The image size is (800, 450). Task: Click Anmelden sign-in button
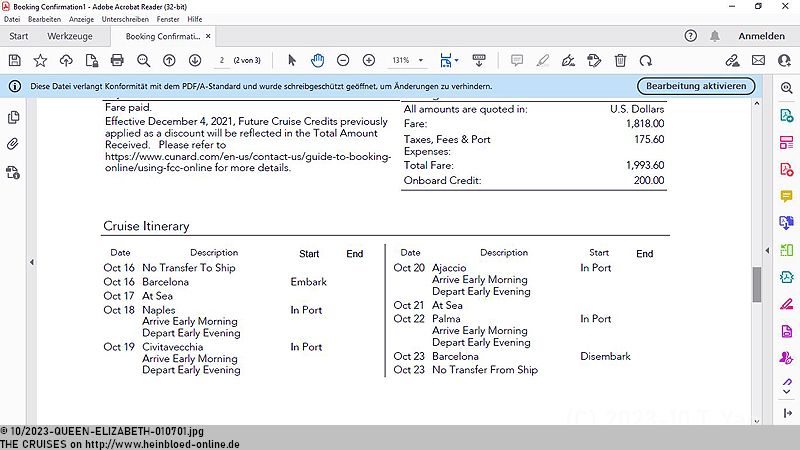click(x=761, y=36)
